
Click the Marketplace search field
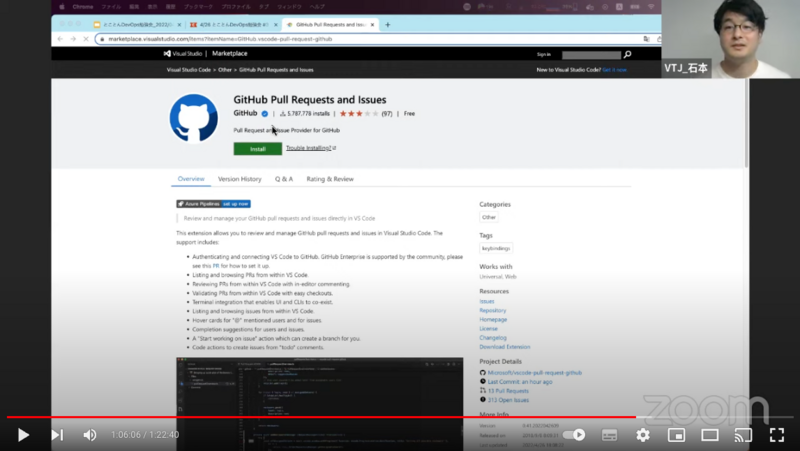tap(591, 54)
